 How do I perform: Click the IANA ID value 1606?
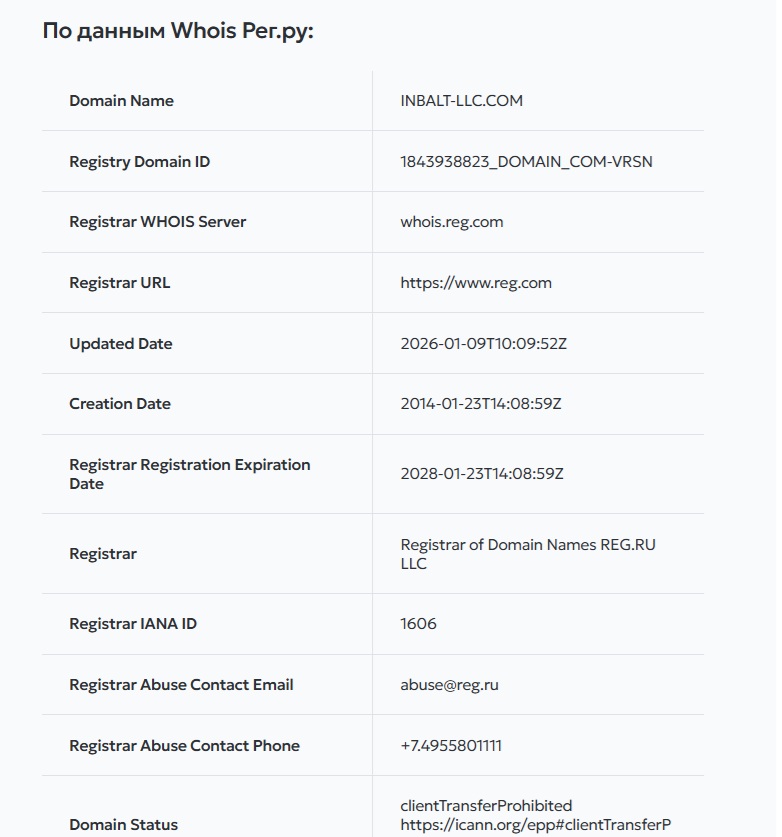[418, 624]
